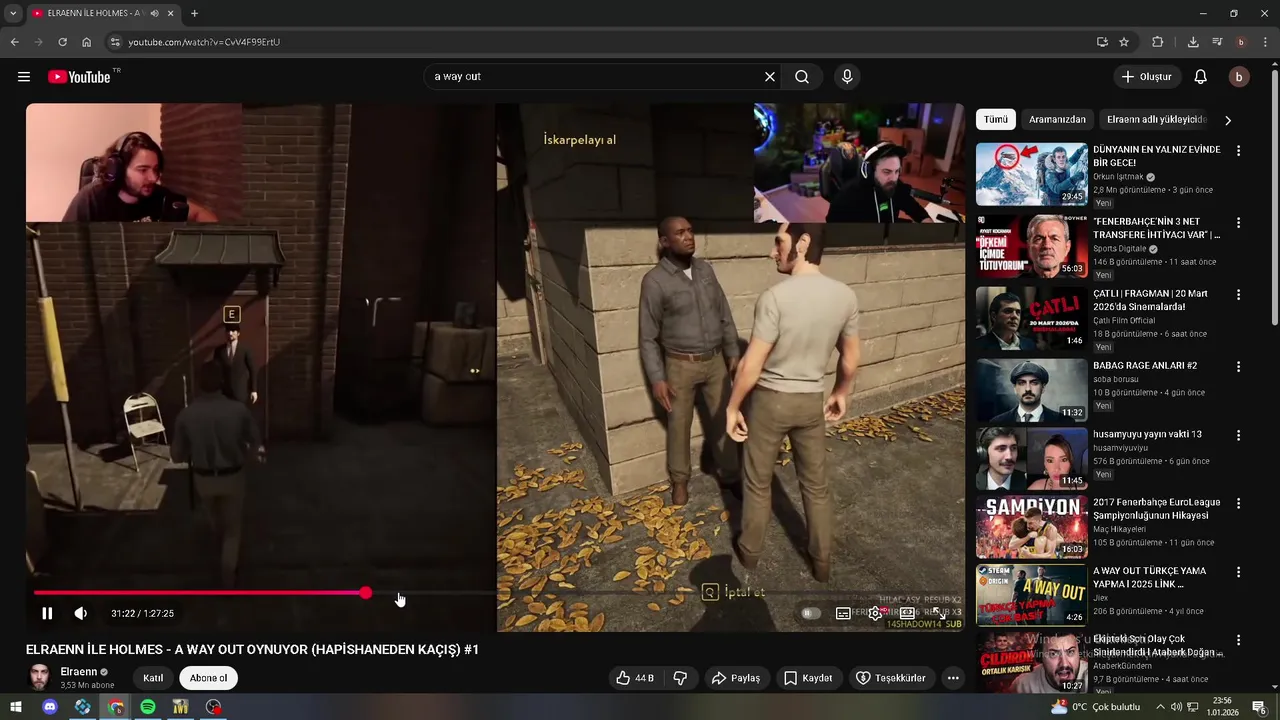Open a new browser tab
This screenshot has width=1280, height=720.
[x=194, y=13]
